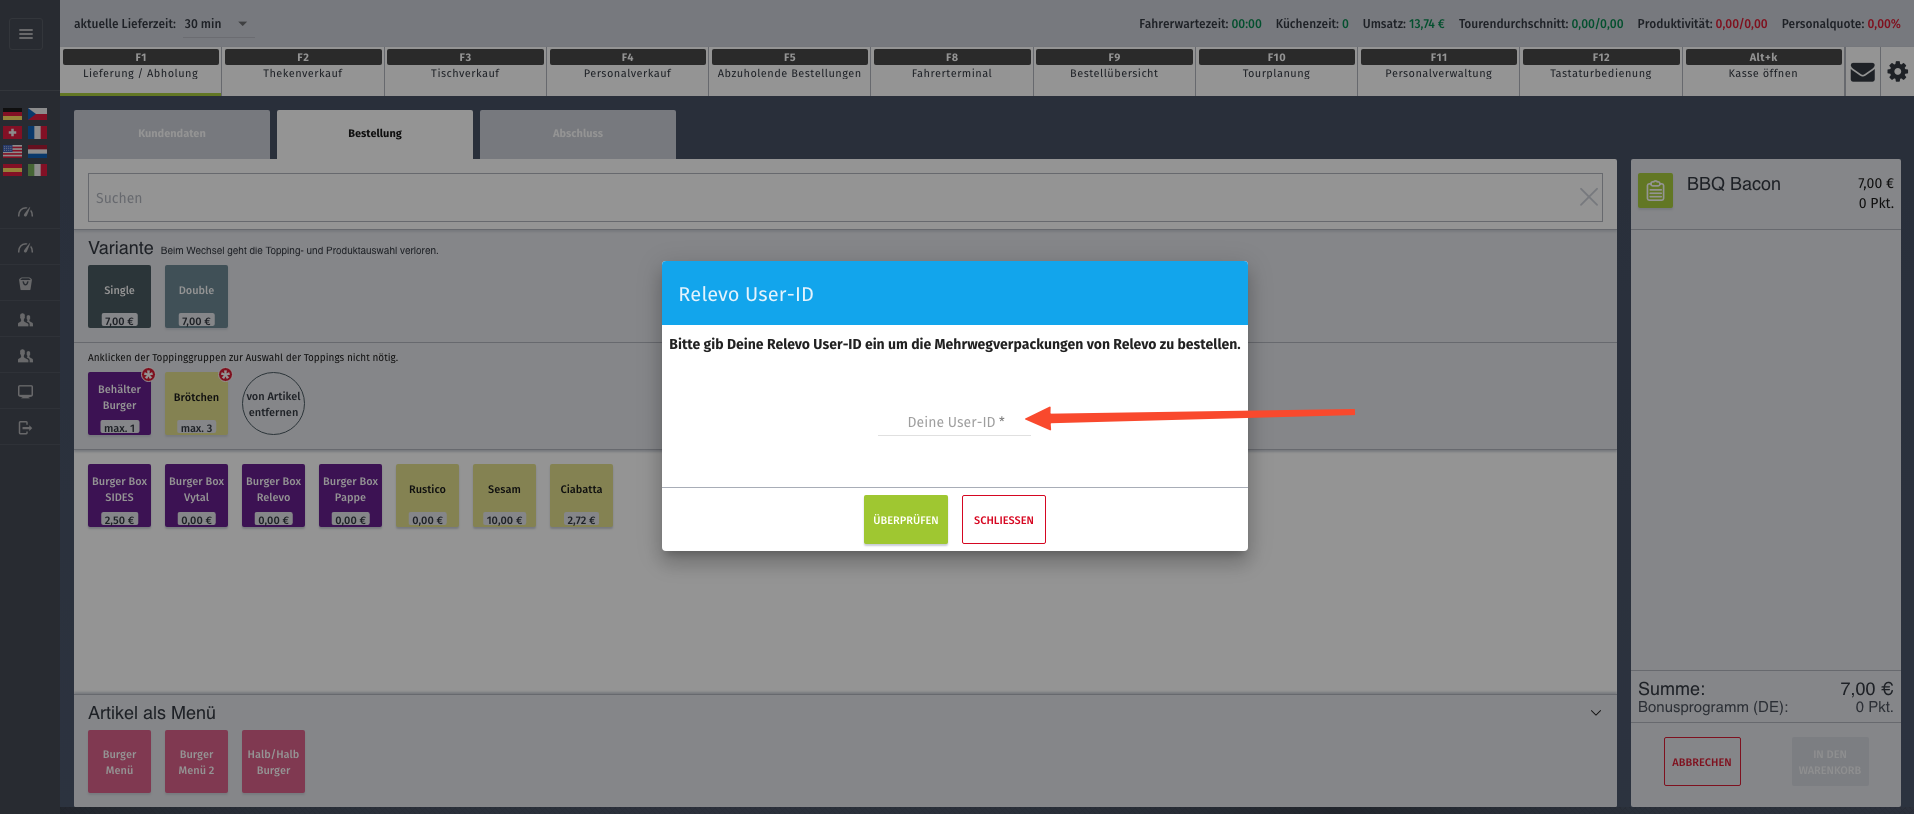Screen dimensions: 1914x814
Task: Open F3 Tischverkauf
Action: [465, 72]
